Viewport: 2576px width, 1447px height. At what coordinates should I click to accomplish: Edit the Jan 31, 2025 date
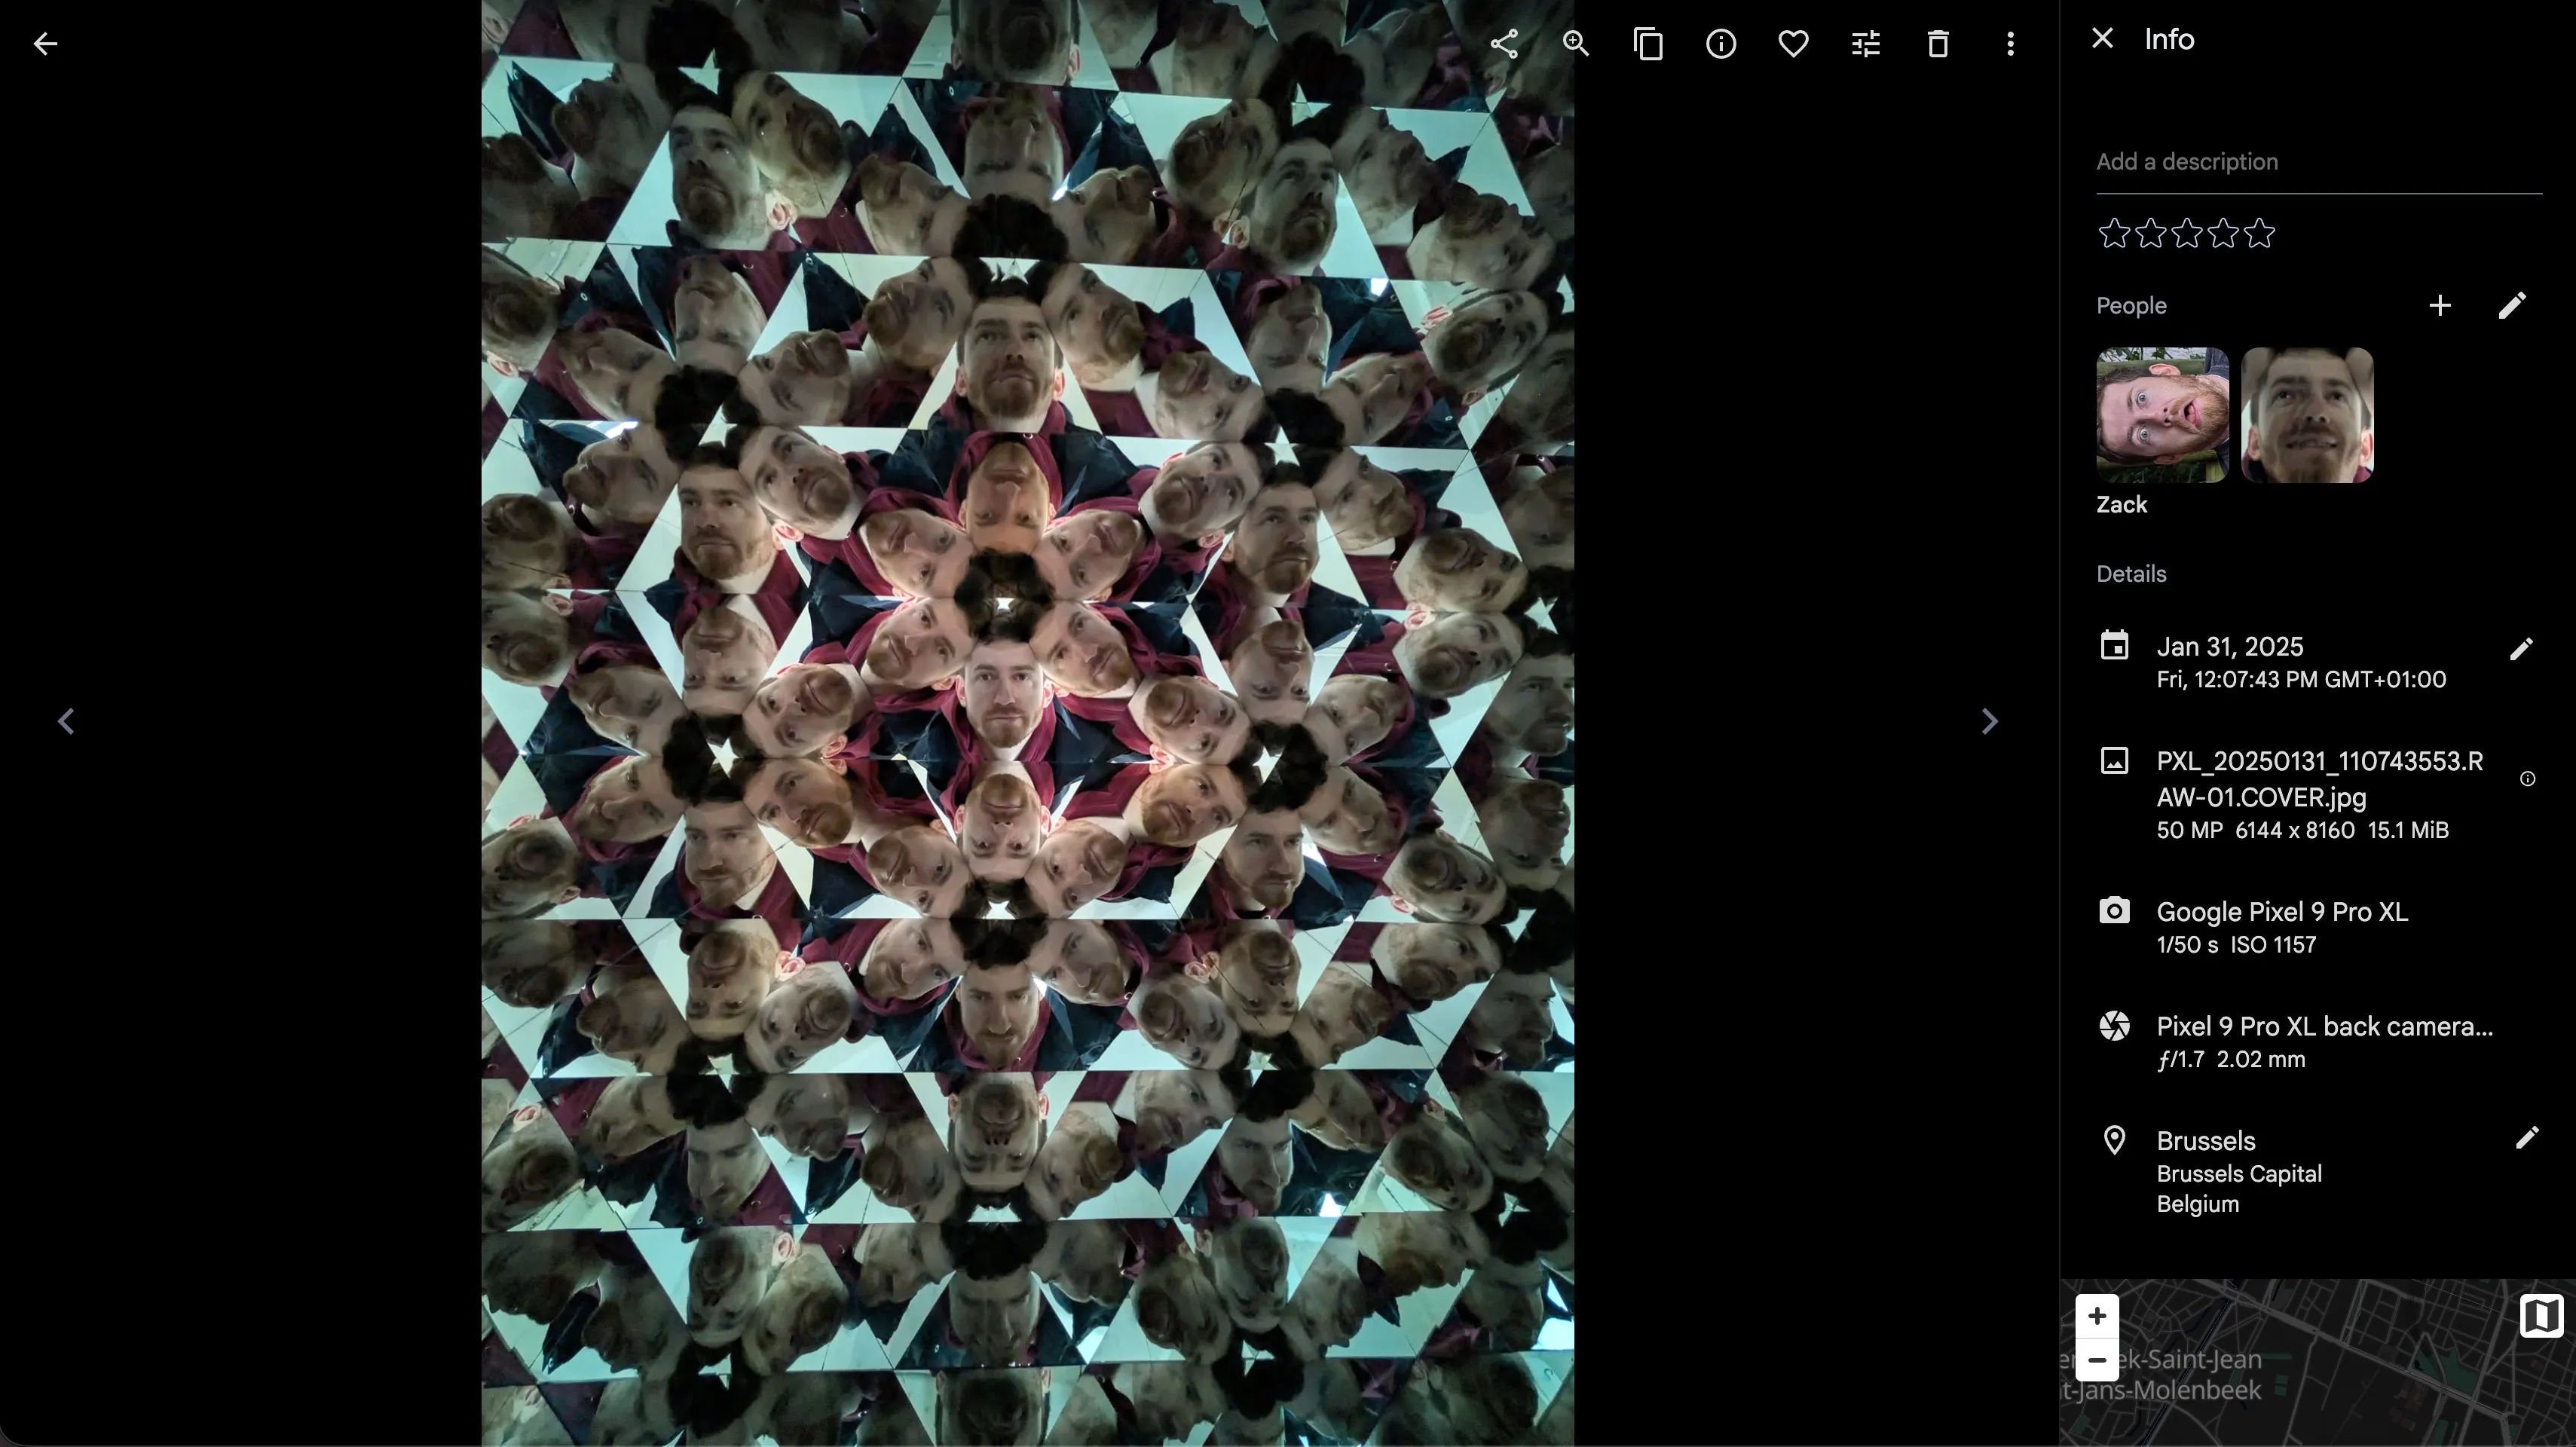coord(2521,649)
